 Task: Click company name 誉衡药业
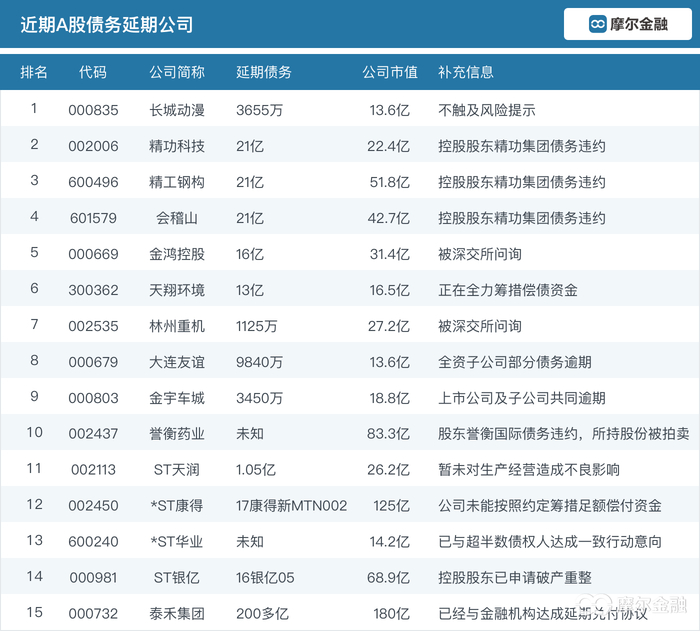click(x=177, y=434)
